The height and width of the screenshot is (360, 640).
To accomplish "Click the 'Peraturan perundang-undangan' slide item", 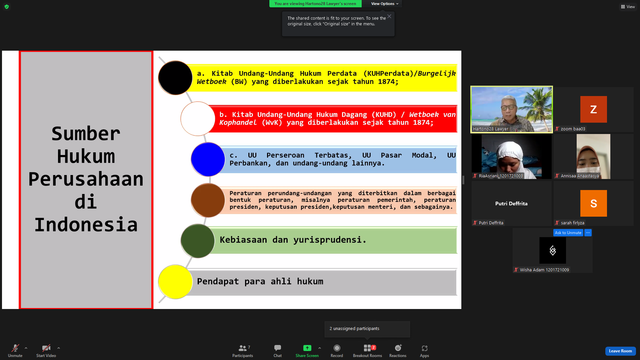I will click(340, 200).
